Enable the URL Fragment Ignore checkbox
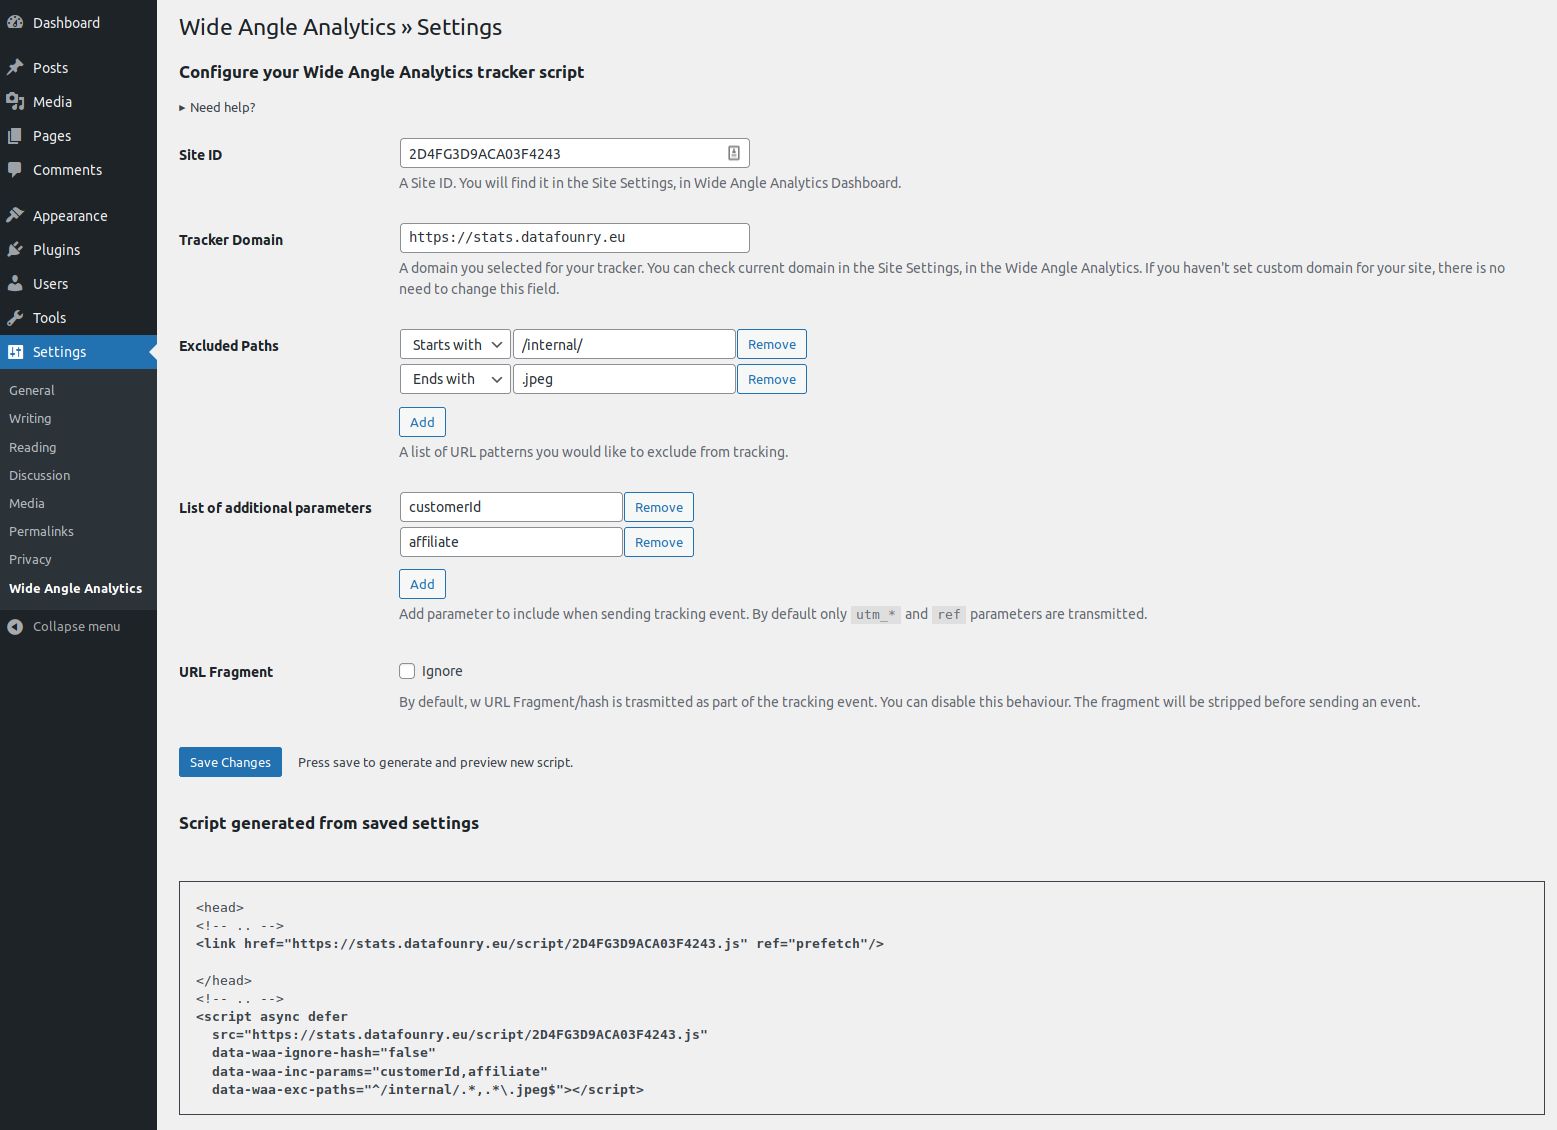 tap(407, 671)
